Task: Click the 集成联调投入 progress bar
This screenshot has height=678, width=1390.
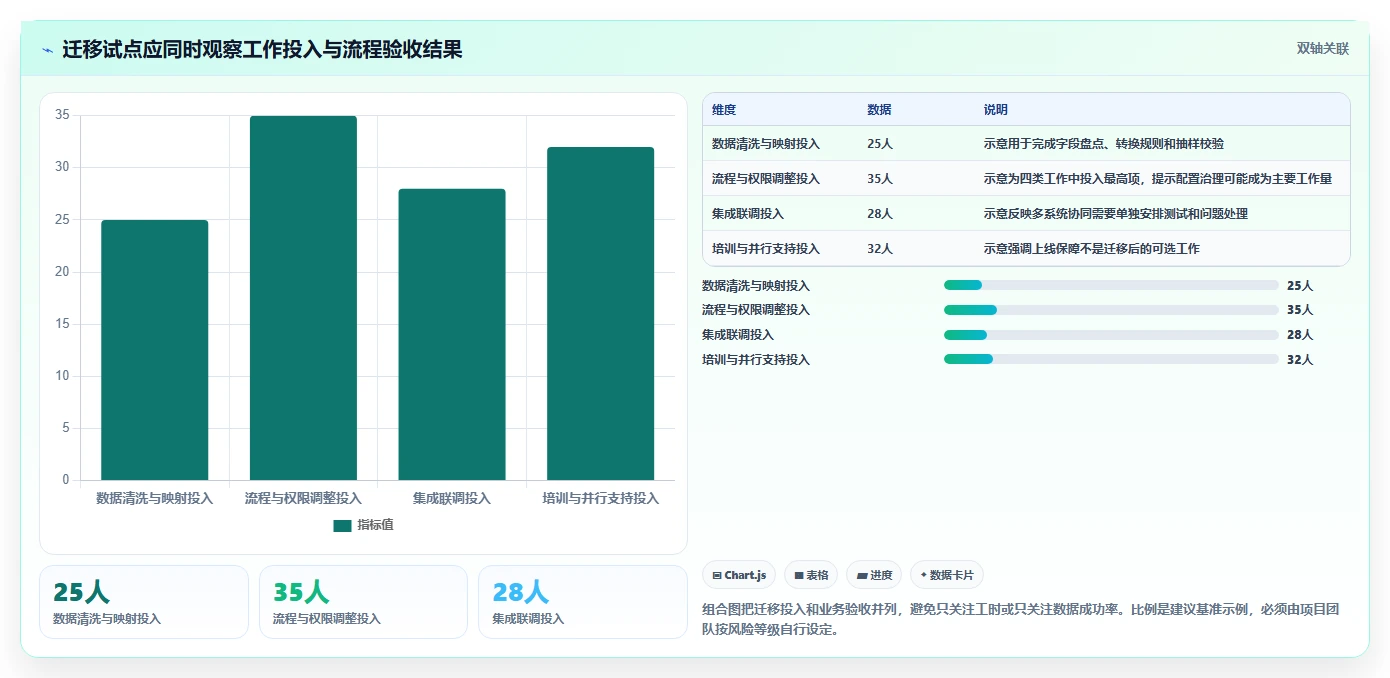Action: (x=1111, y=335)
